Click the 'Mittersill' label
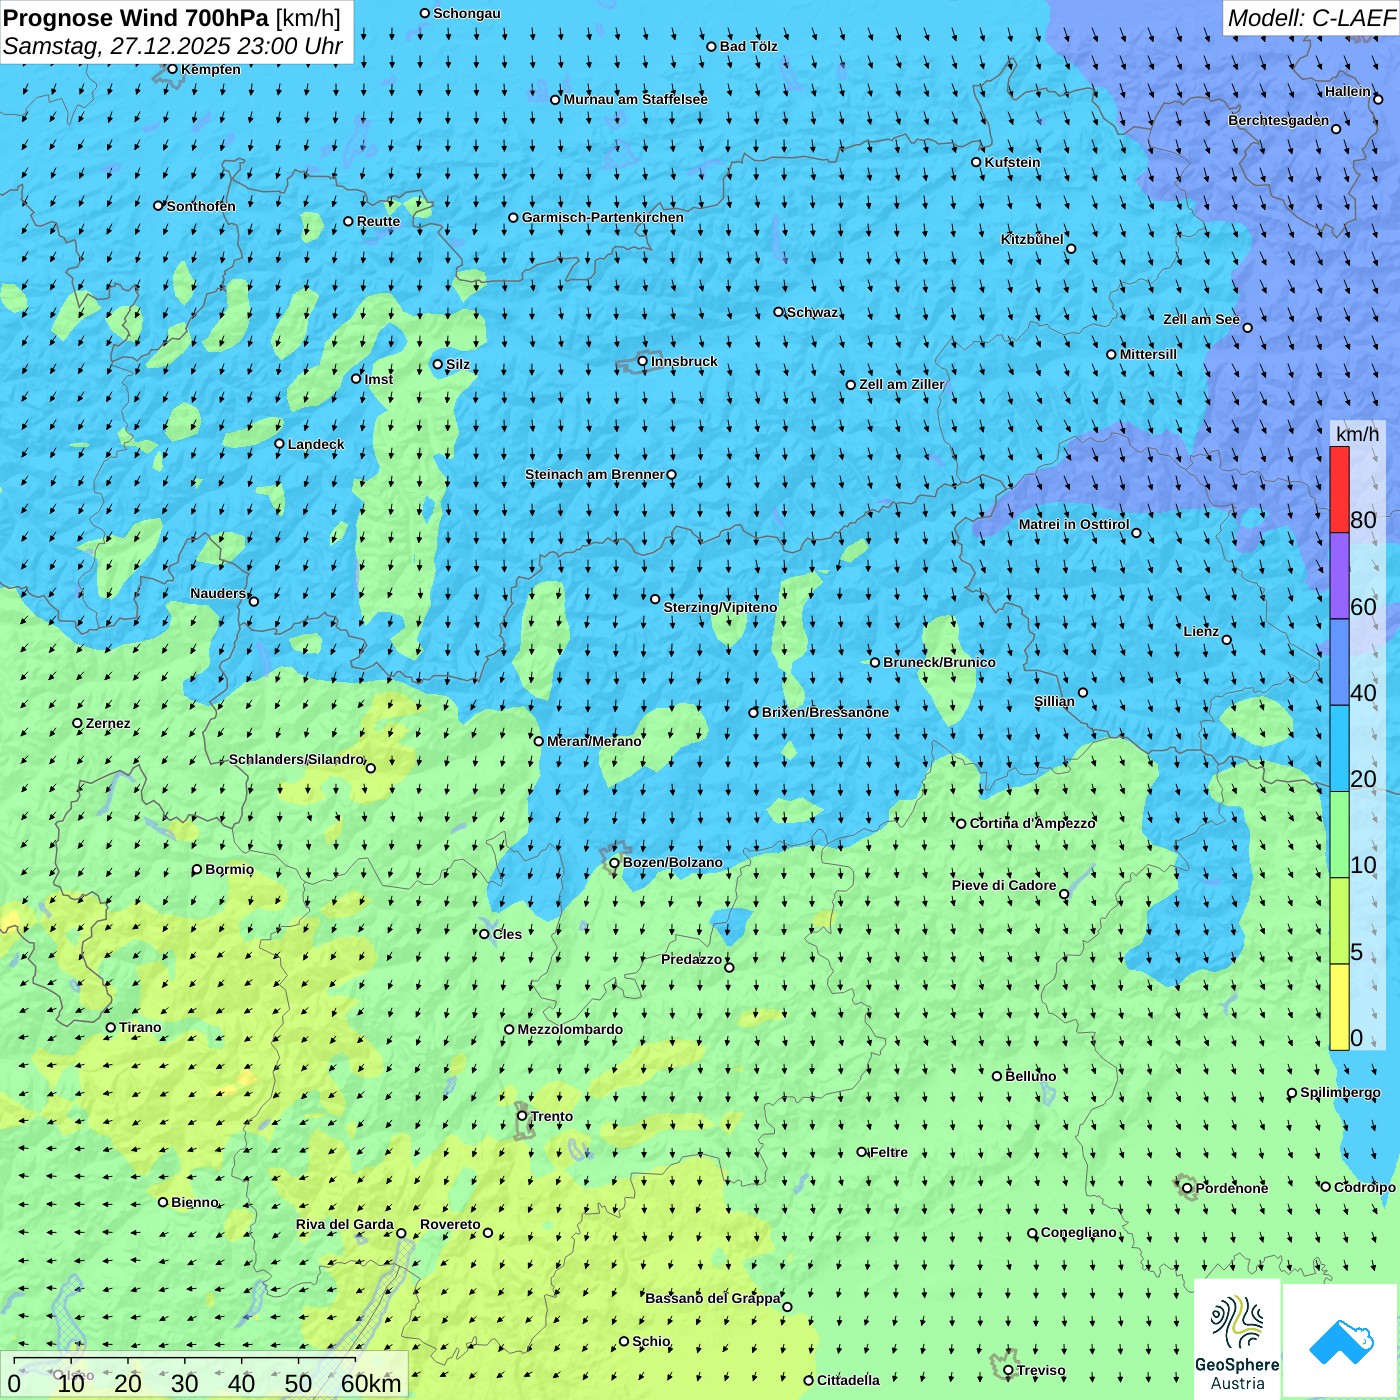 1148,354
